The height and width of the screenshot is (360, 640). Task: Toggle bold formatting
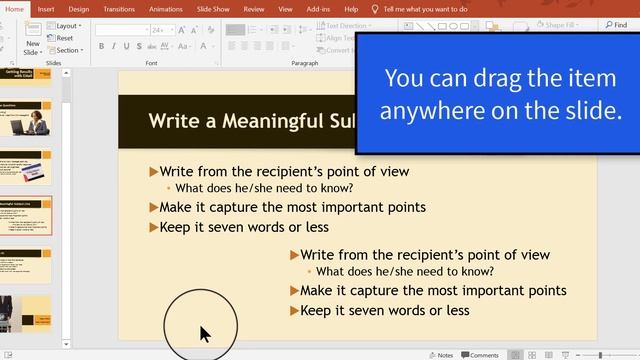click(101, 46)
